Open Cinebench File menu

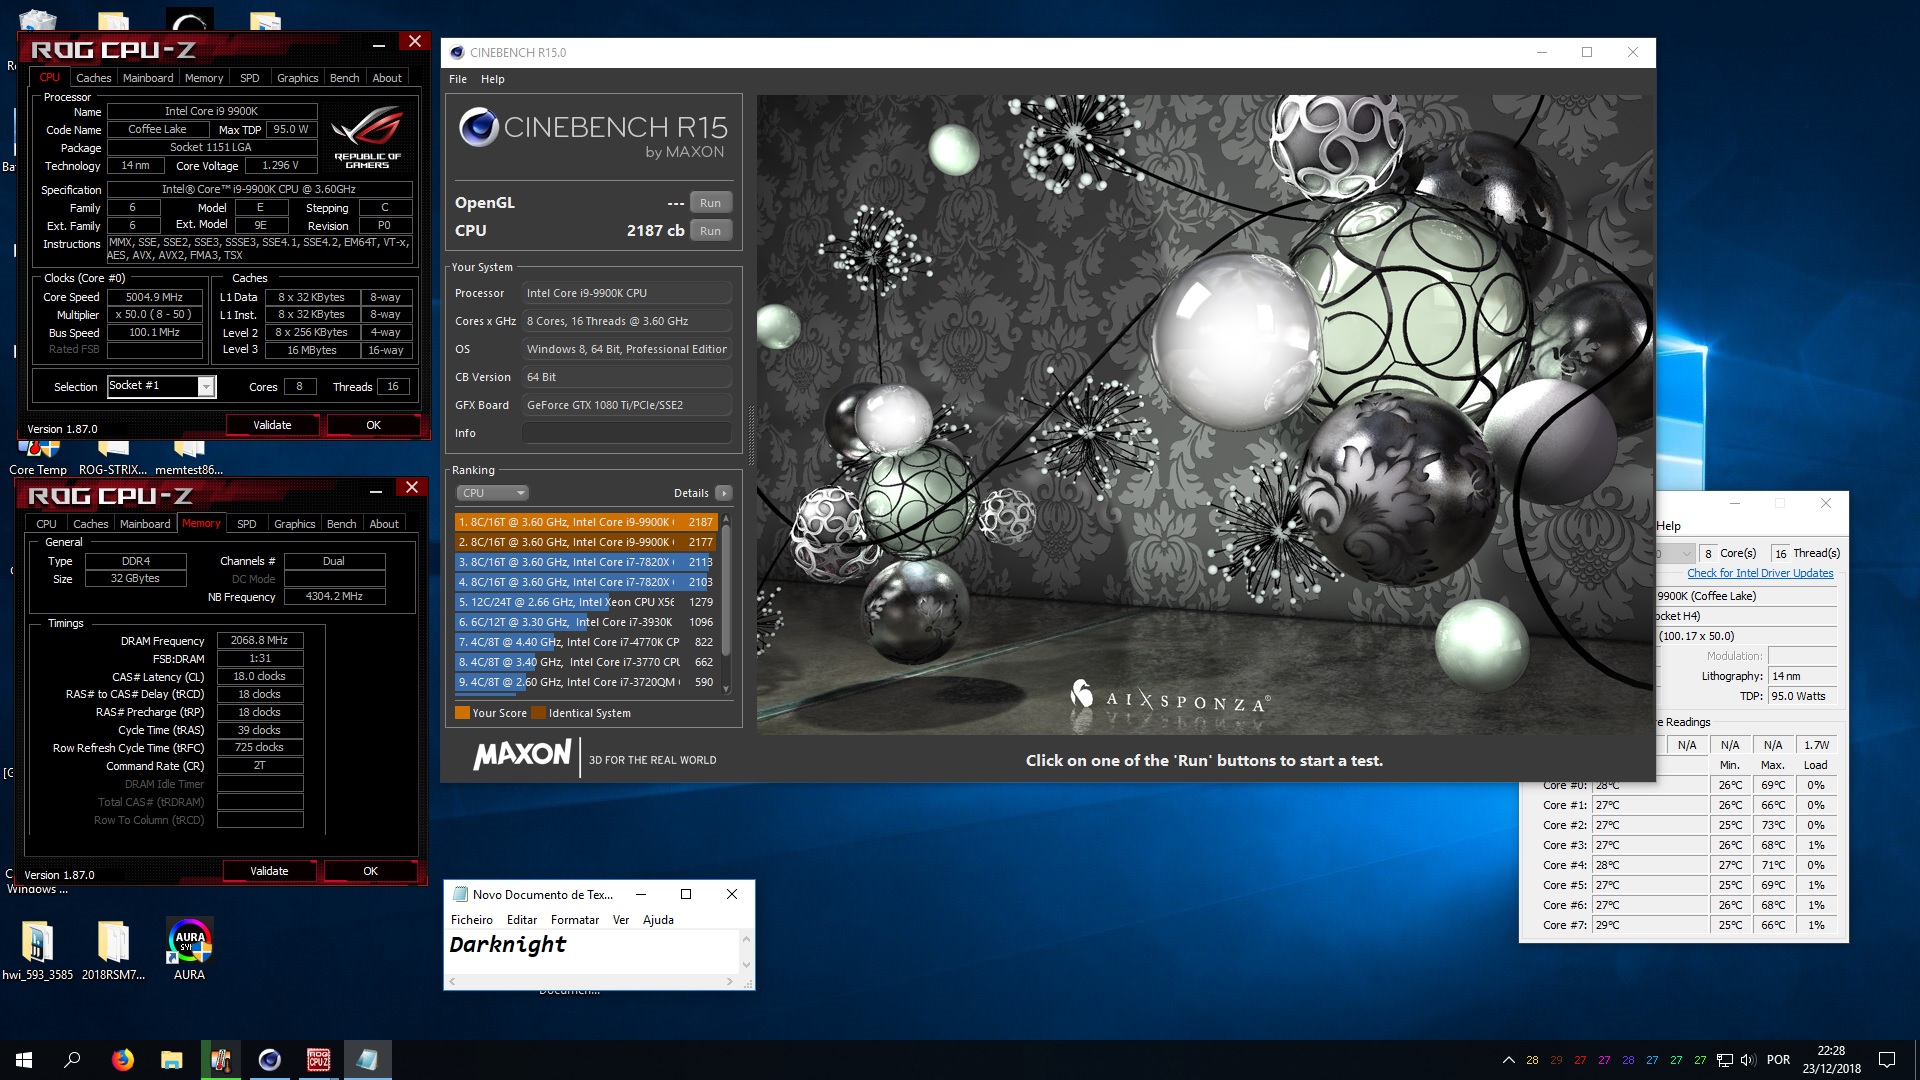coord(458,79)
